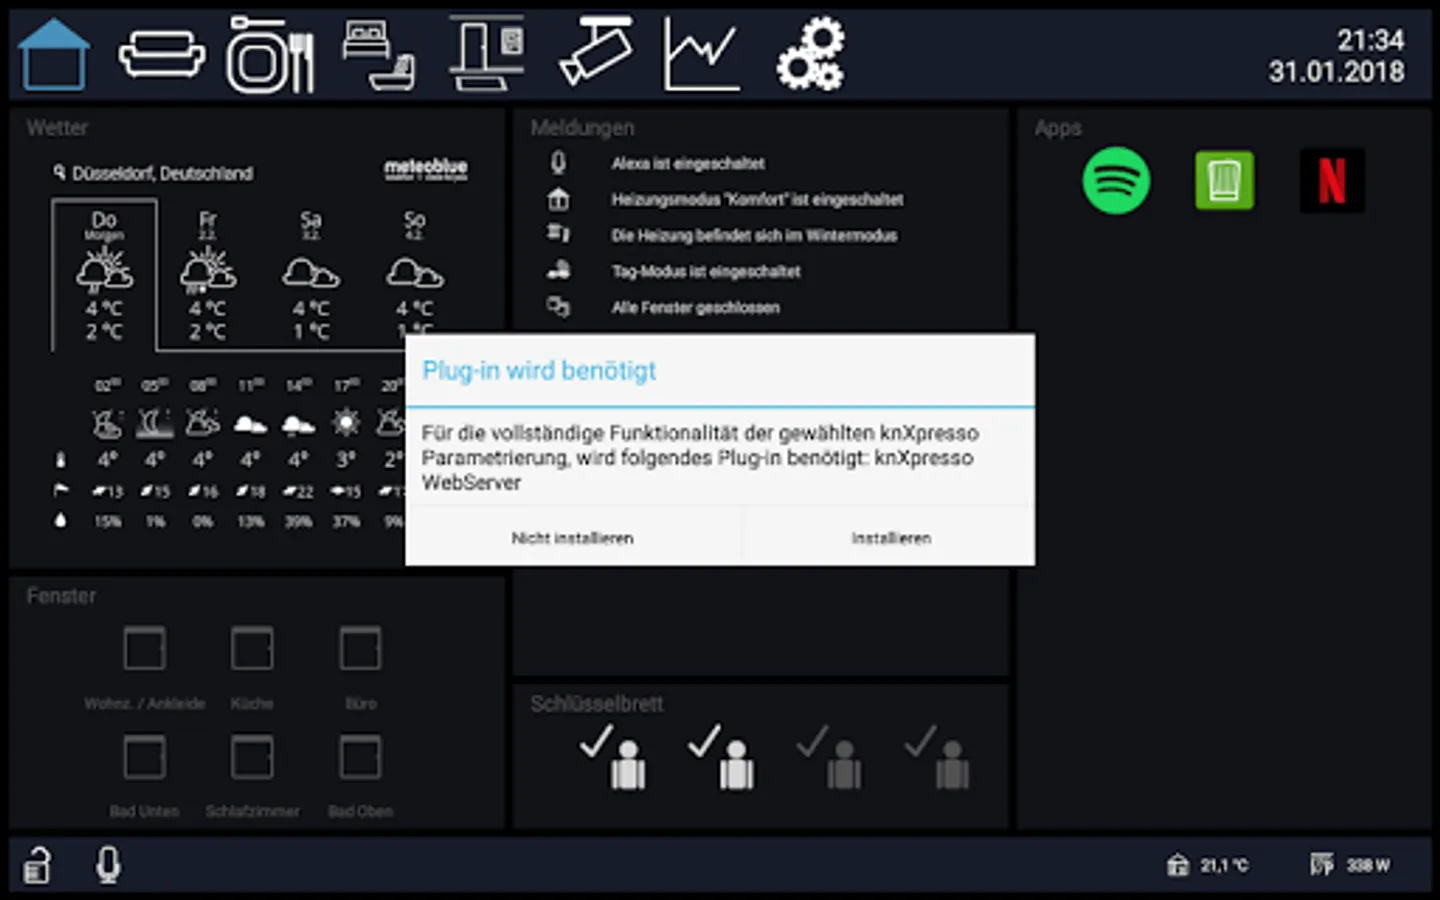This screenshot has height=900, width=1440.
Task: Open the statistics chart icon
Action: pos(702,55)
